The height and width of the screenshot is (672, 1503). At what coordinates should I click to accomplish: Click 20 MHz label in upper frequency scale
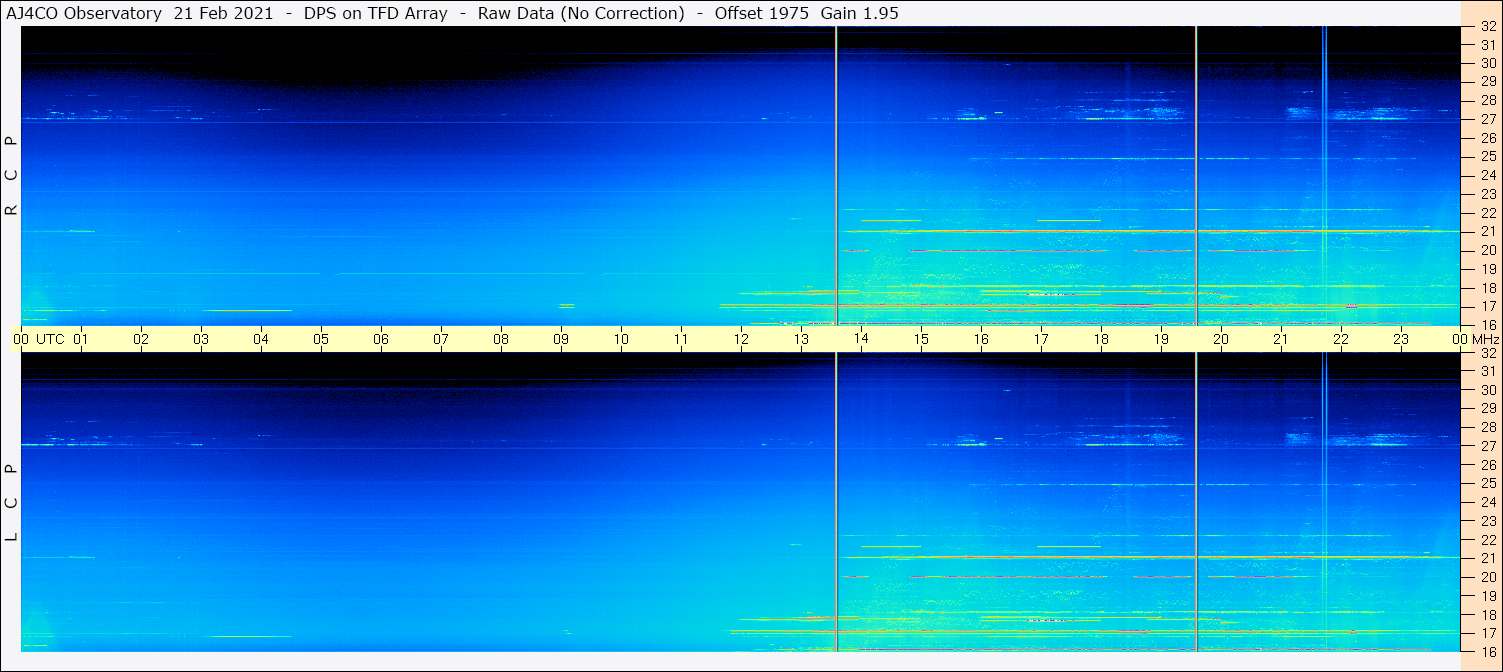[x=1487, y=250]
